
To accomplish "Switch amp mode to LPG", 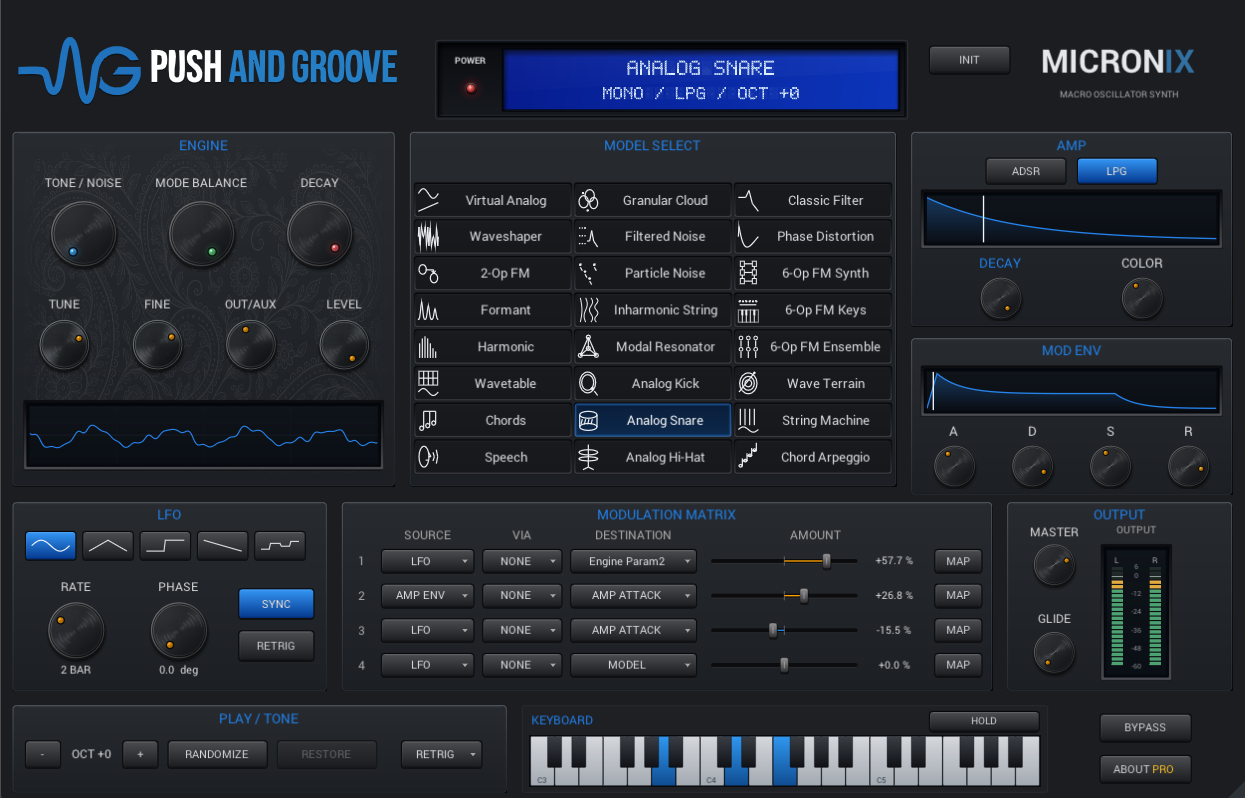I will pyautogui.click(x=1117, y=171).
